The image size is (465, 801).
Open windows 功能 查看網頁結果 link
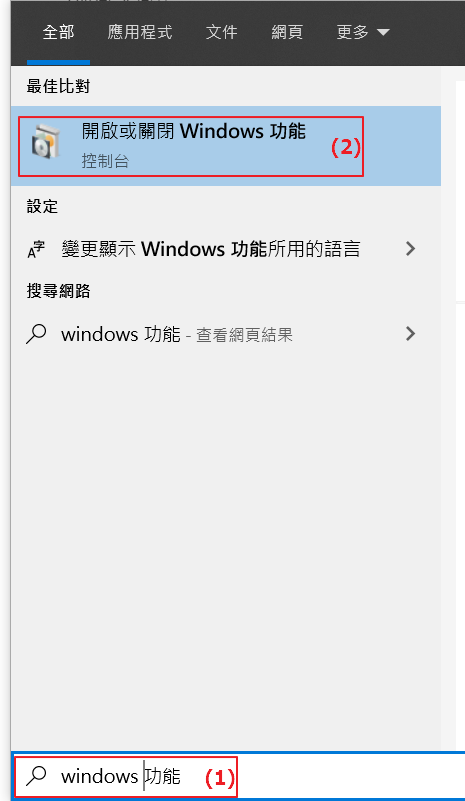(x=225, y=334)
